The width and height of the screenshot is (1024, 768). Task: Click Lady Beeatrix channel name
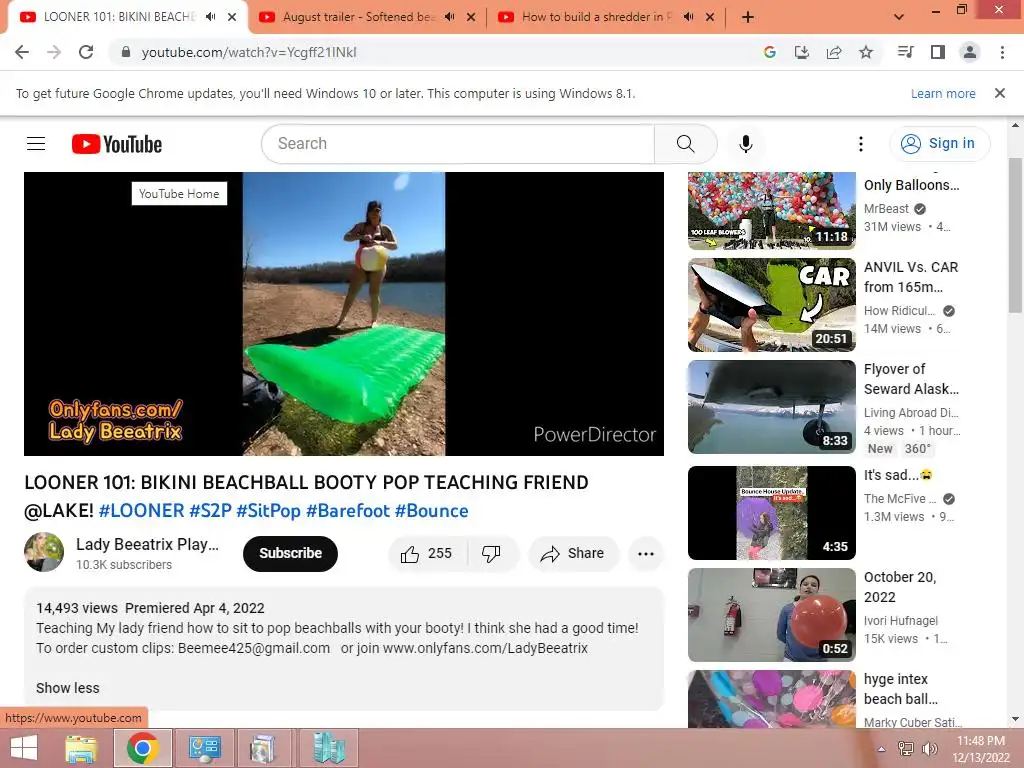click(147, 544)
